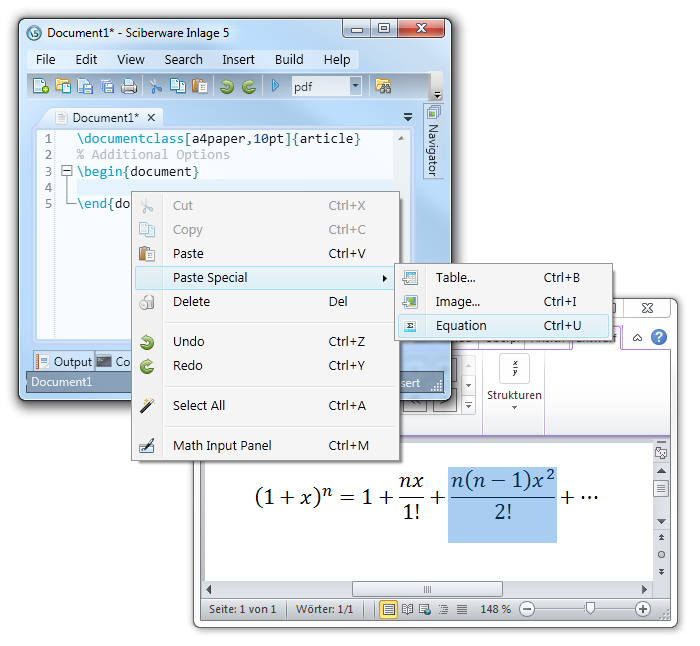Click the Print toolbar icon
Viewport: 700px width, 646px height.
129,86
